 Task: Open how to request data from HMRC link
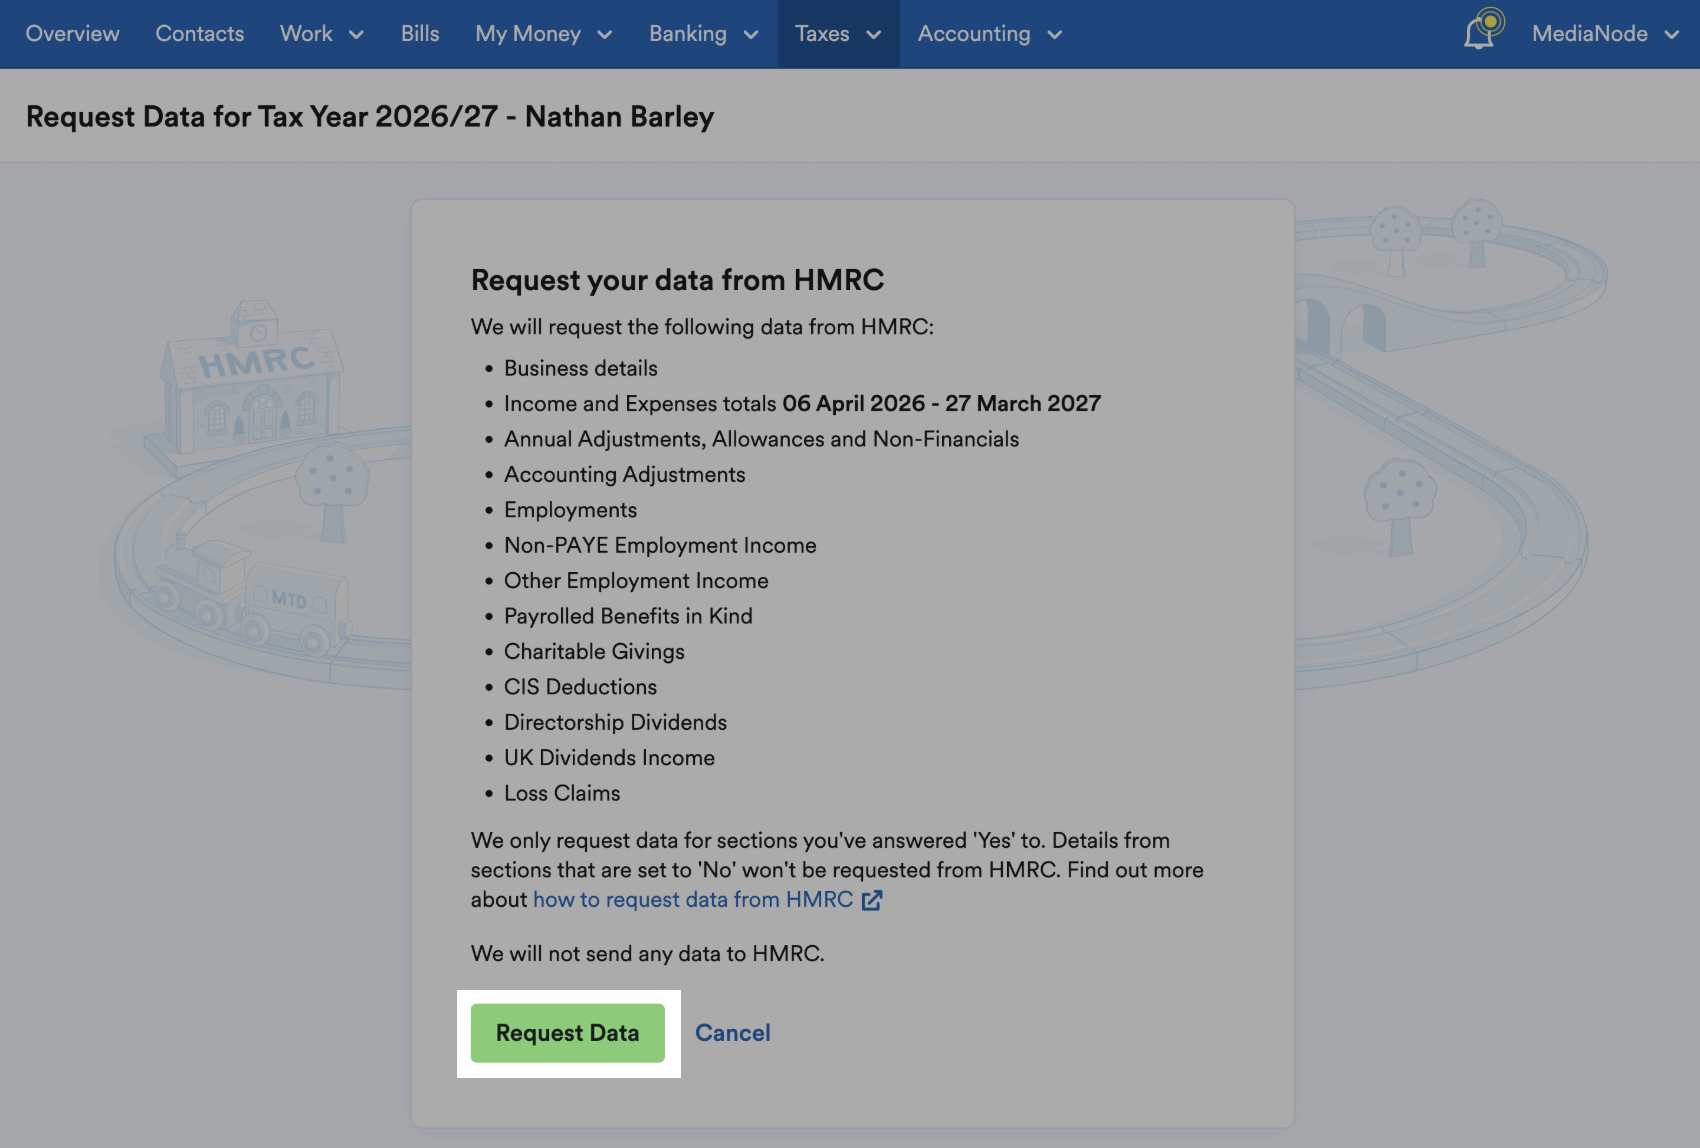click(693, 900)
